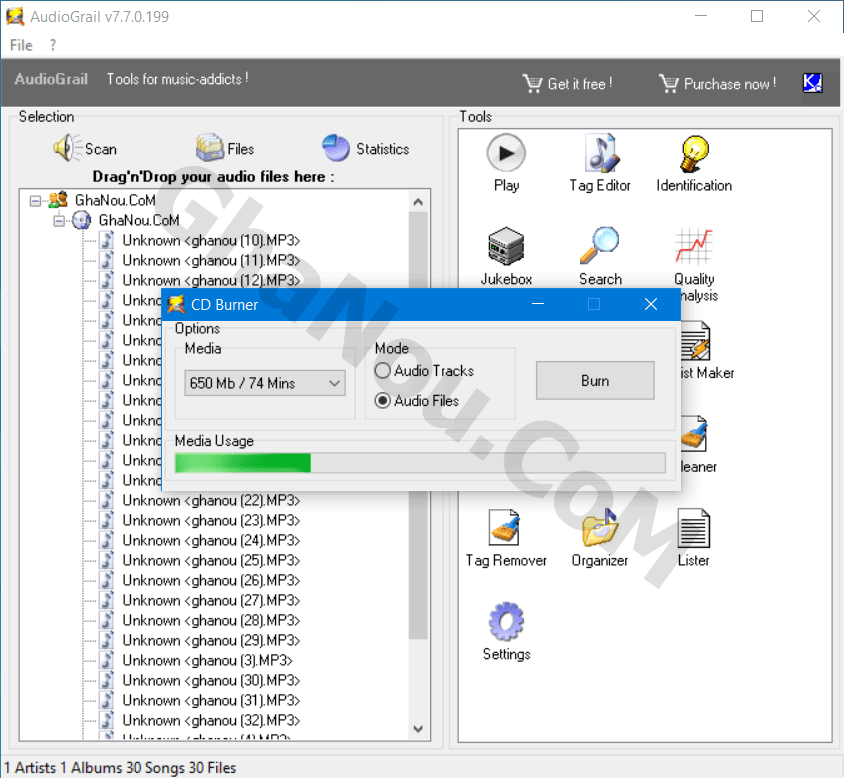Select Unknown <ghanou (23).MP3> track
This screenshot has height=778, width=844.
click(211, 520)
